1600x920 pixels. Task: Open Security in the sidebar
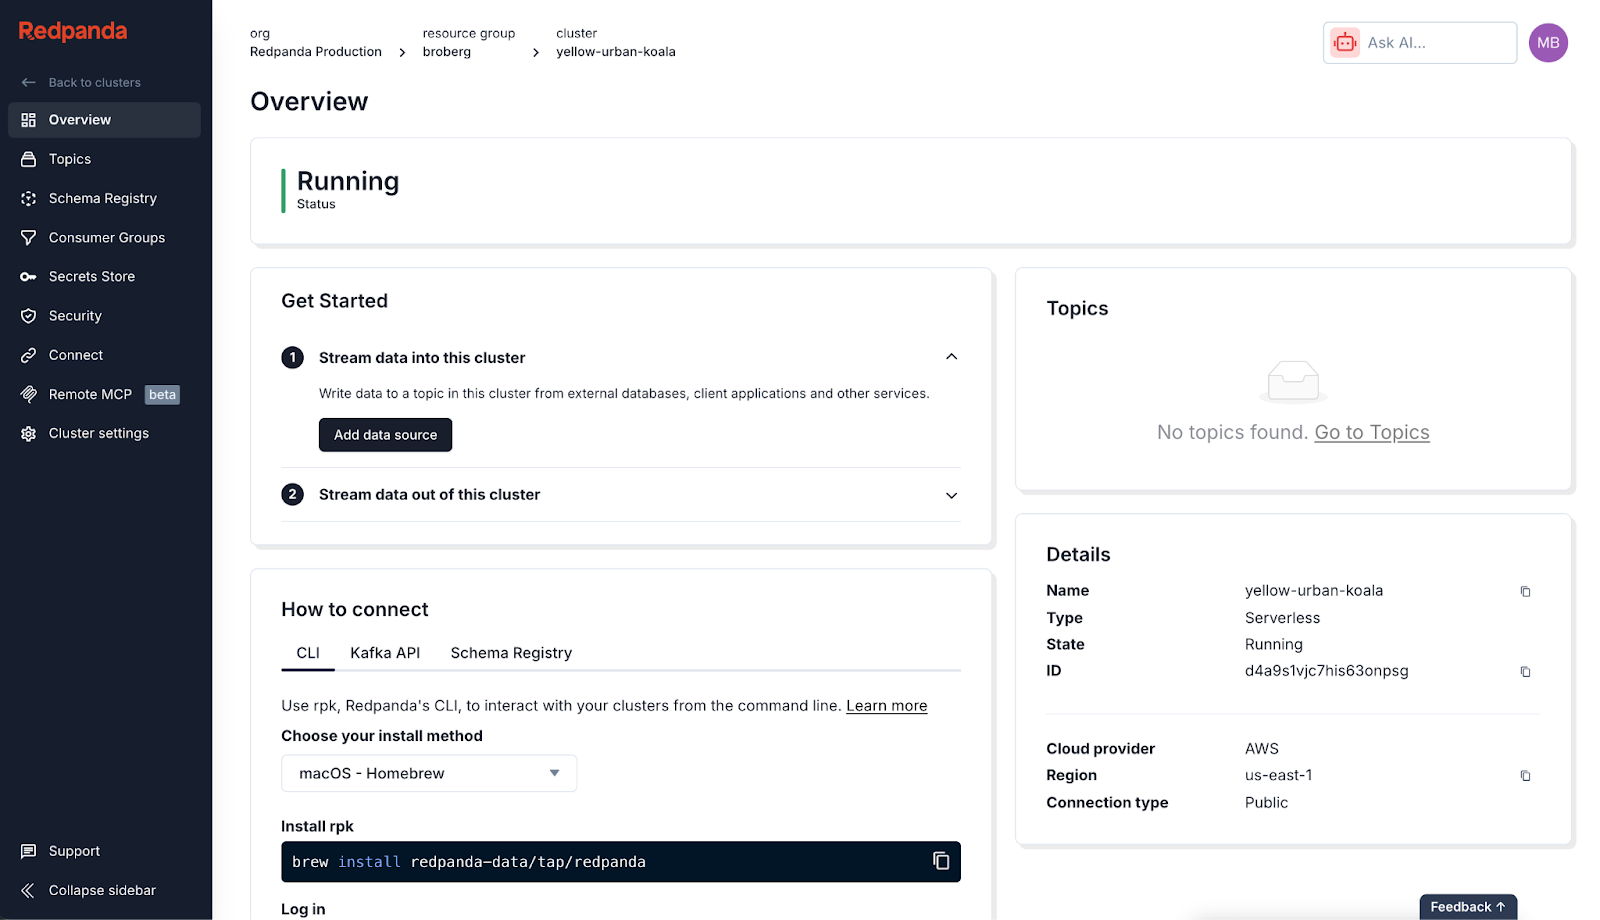tap(104, 316)
